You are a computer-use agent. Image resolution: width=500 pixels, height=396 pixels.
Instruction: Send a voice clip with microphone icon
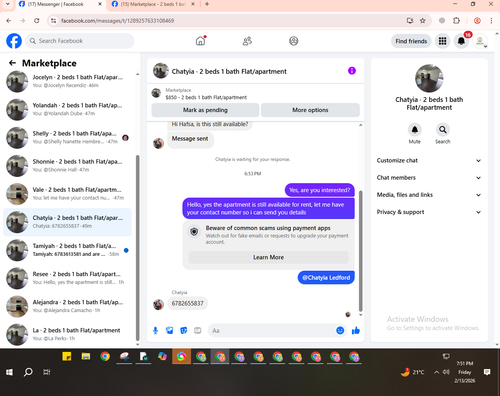pyautogui.click(x=155, y=330)
